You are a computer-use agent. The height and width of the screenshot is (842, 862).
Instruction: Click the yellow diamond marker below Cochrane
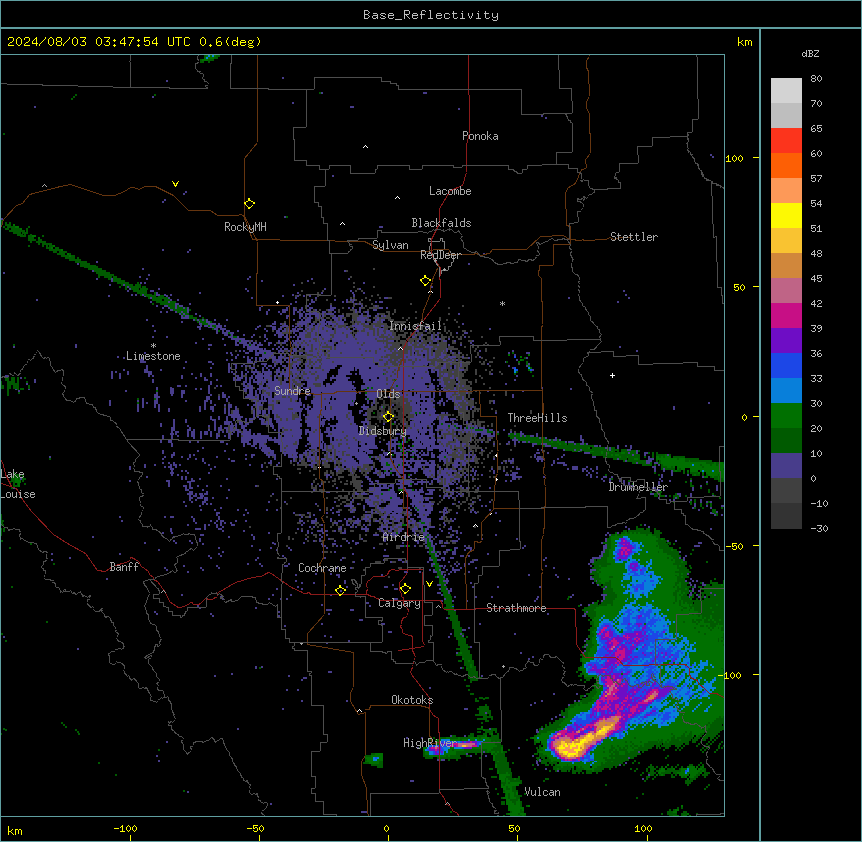click(340, 590)
